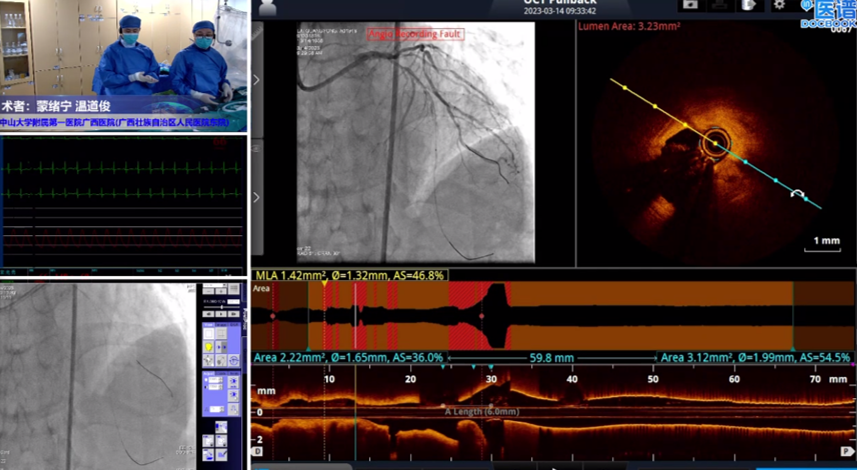Click the Area 3.12mm² proximal reference label
Image resolution: width=857 pixels, height=470 pixels.
tap(755, 358)
